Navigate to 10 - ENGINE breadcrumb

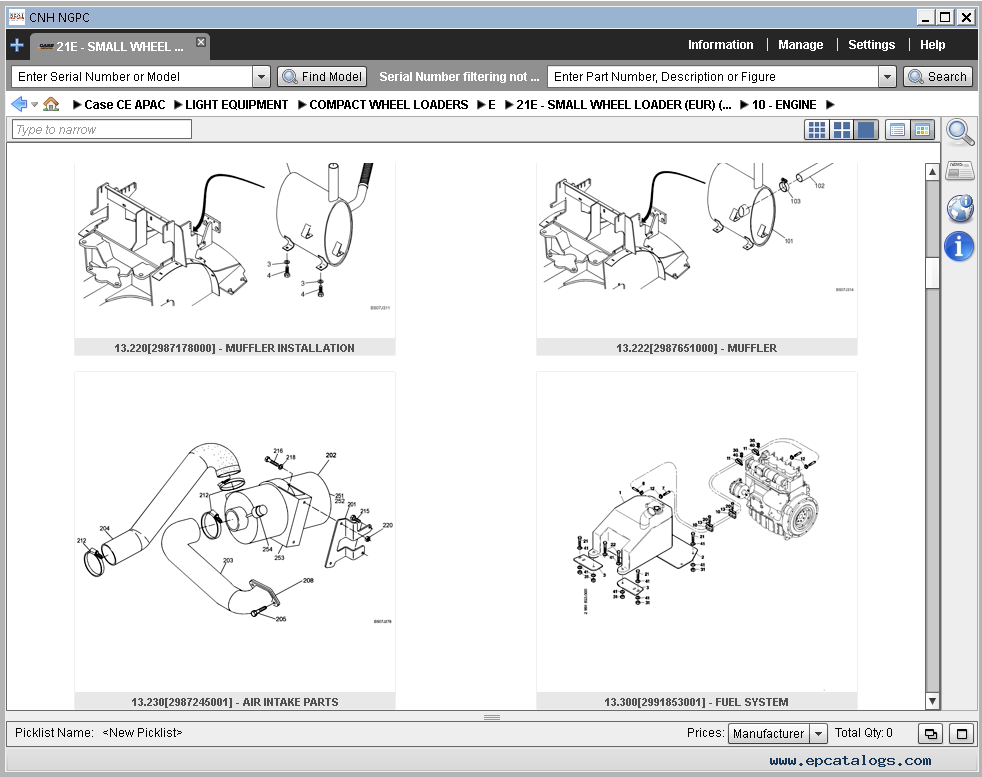click(783, 105)
